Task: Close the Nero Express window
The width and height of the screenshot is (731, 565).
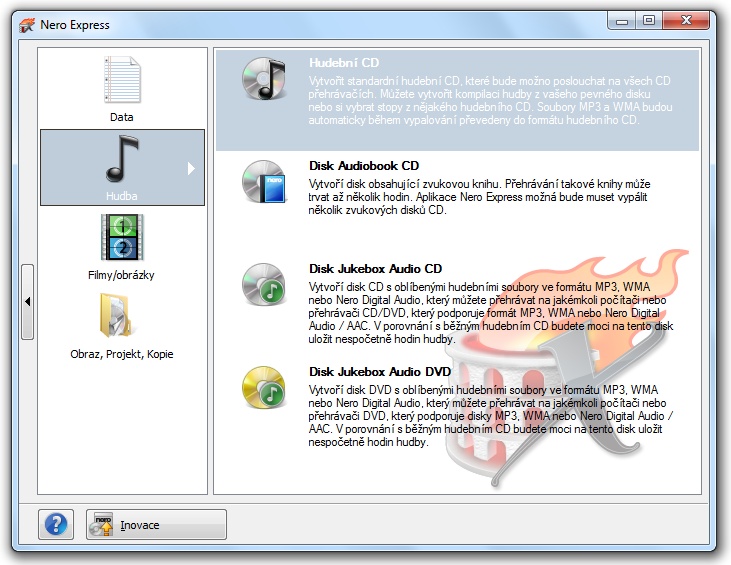Action: 686,21
